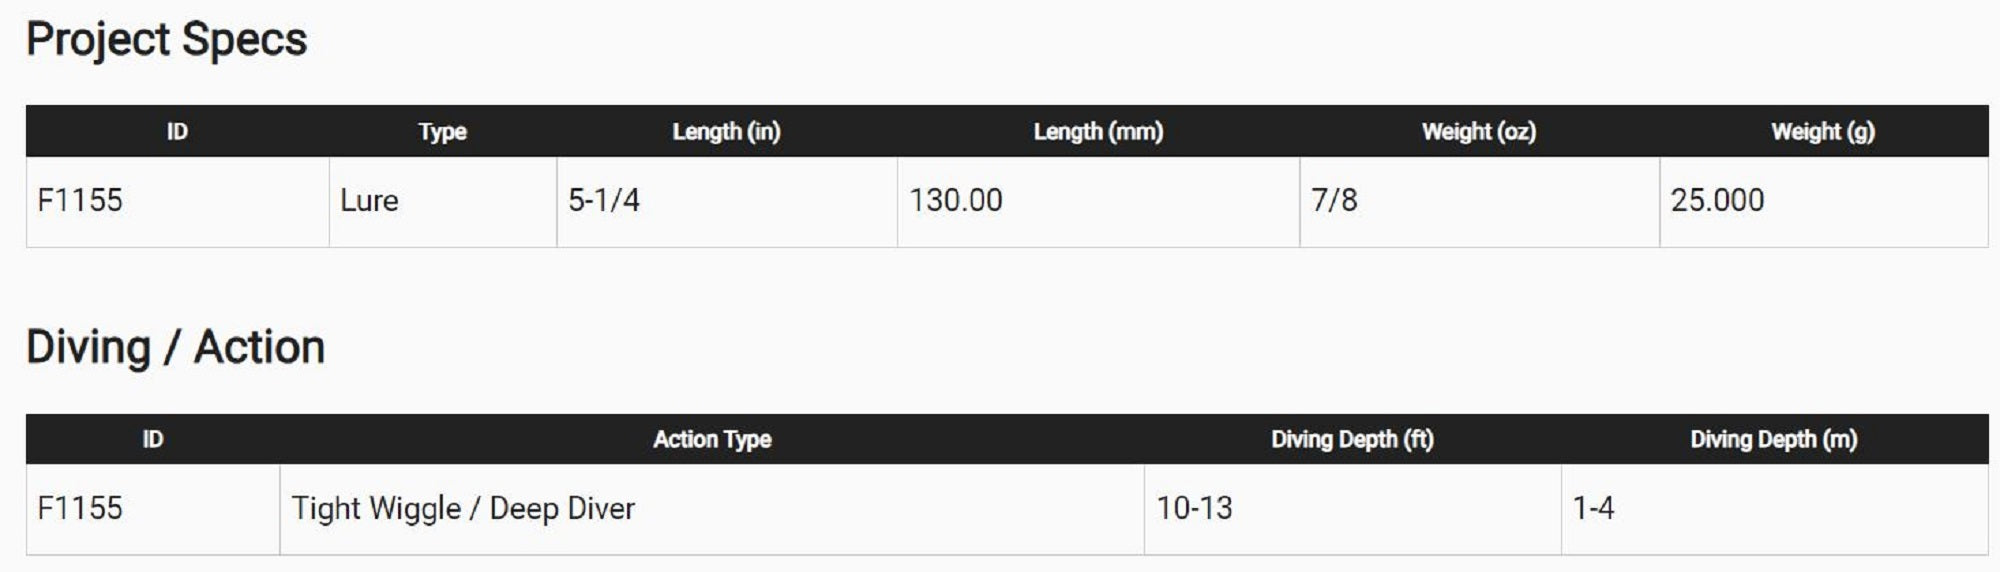Click the ID header in Project Specs table
The image size is (2000, 572).
(x=177, y=131)
